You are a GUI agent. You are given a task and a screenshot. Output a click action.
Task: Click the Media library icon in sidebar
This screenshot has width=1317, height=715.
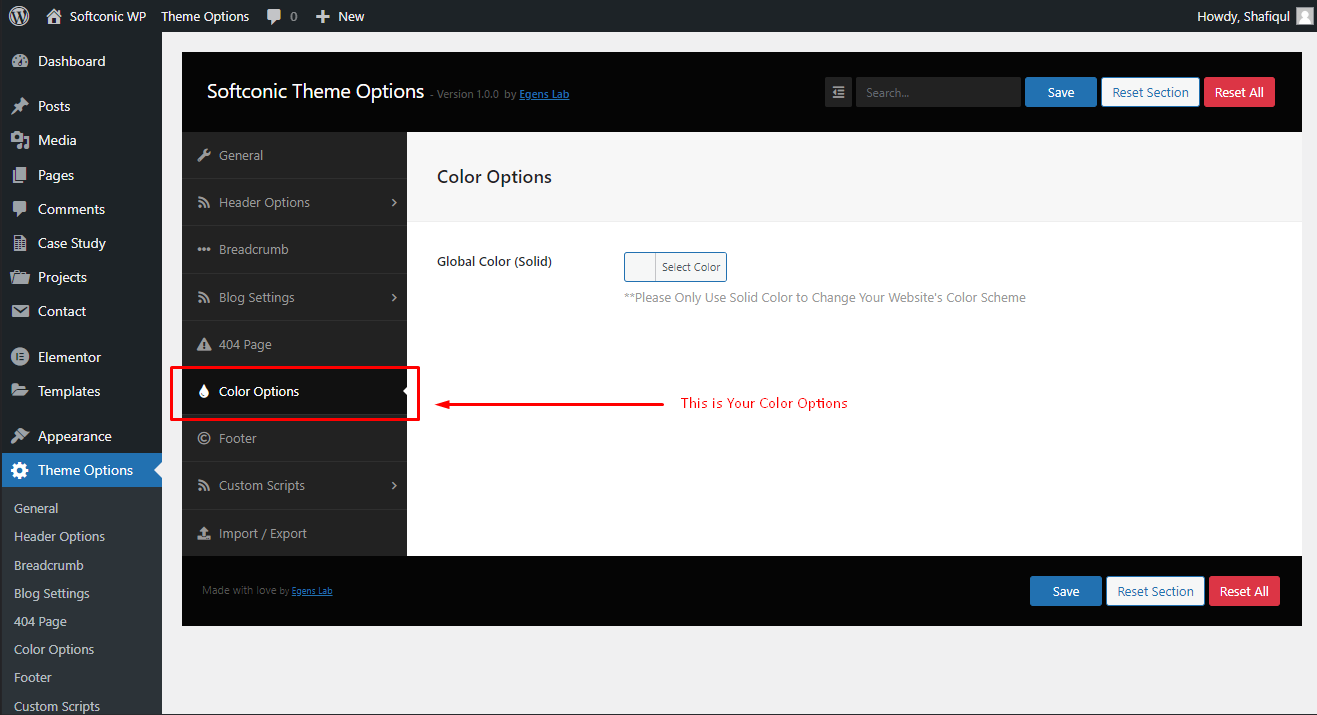(x=20, y=140)
